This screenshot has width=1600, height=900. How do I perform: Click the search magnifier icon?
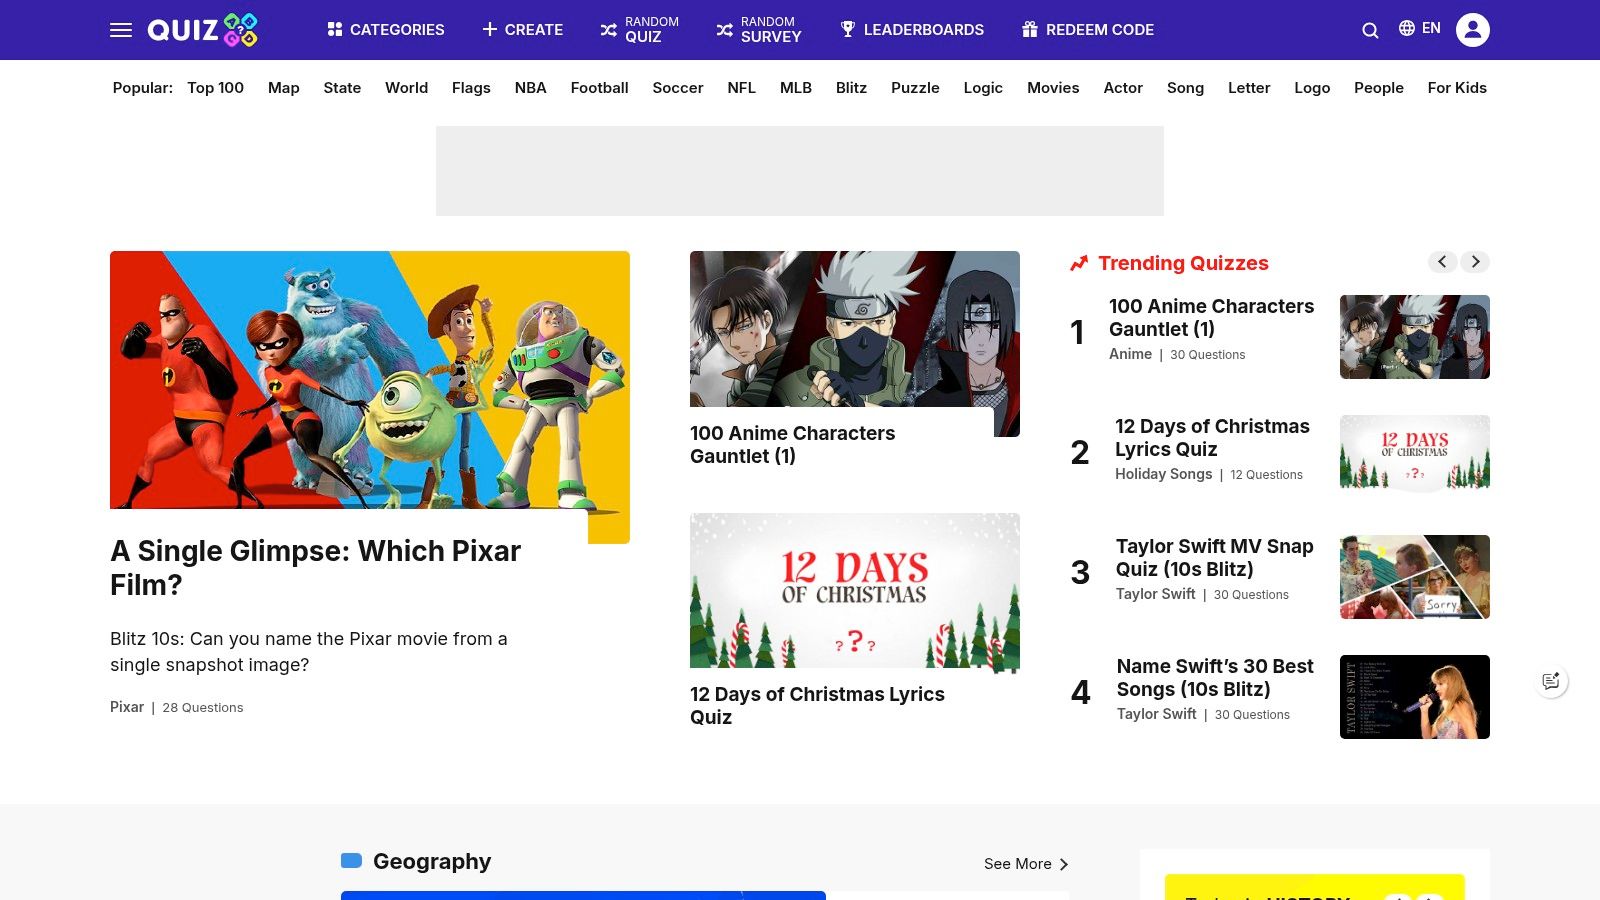tap(1369, 30)
